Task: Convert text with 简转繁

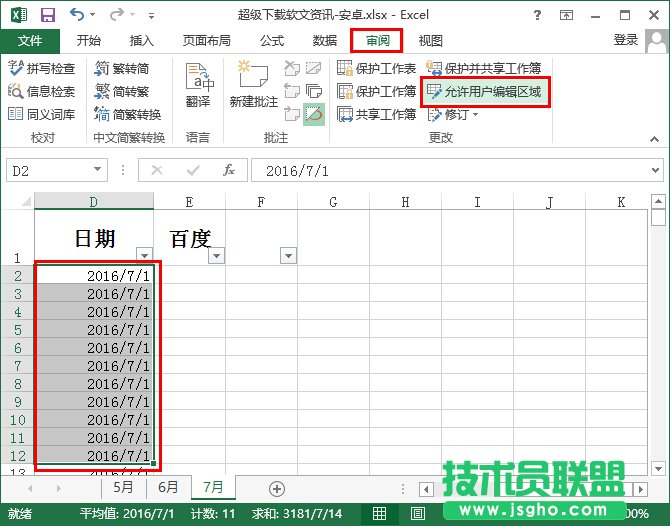Action: [121, 91]
